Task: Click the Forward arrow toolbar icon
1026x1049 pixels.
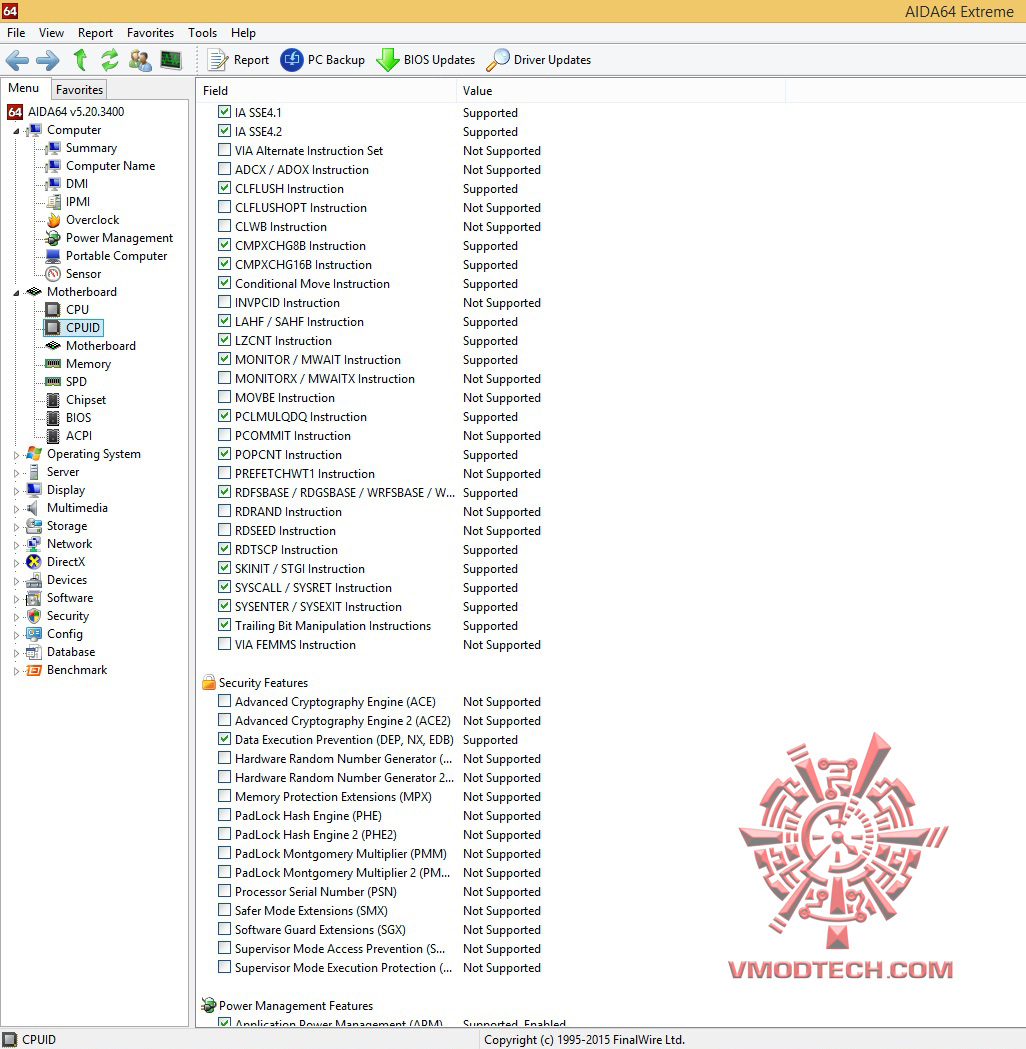Action: click(47, 60)
